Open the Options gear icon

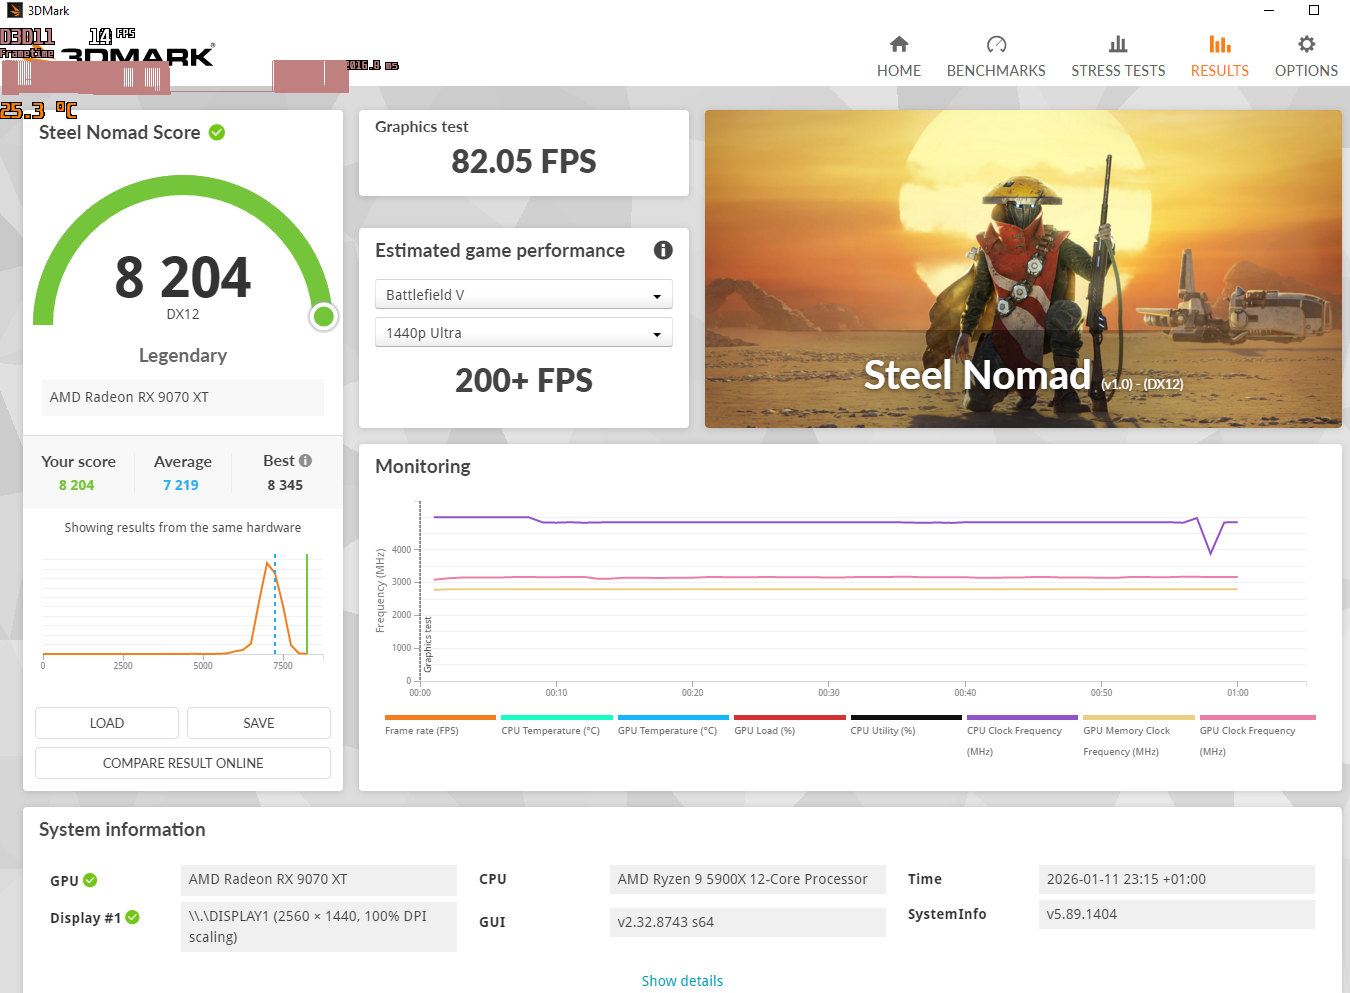click(x=1306, y=44)
